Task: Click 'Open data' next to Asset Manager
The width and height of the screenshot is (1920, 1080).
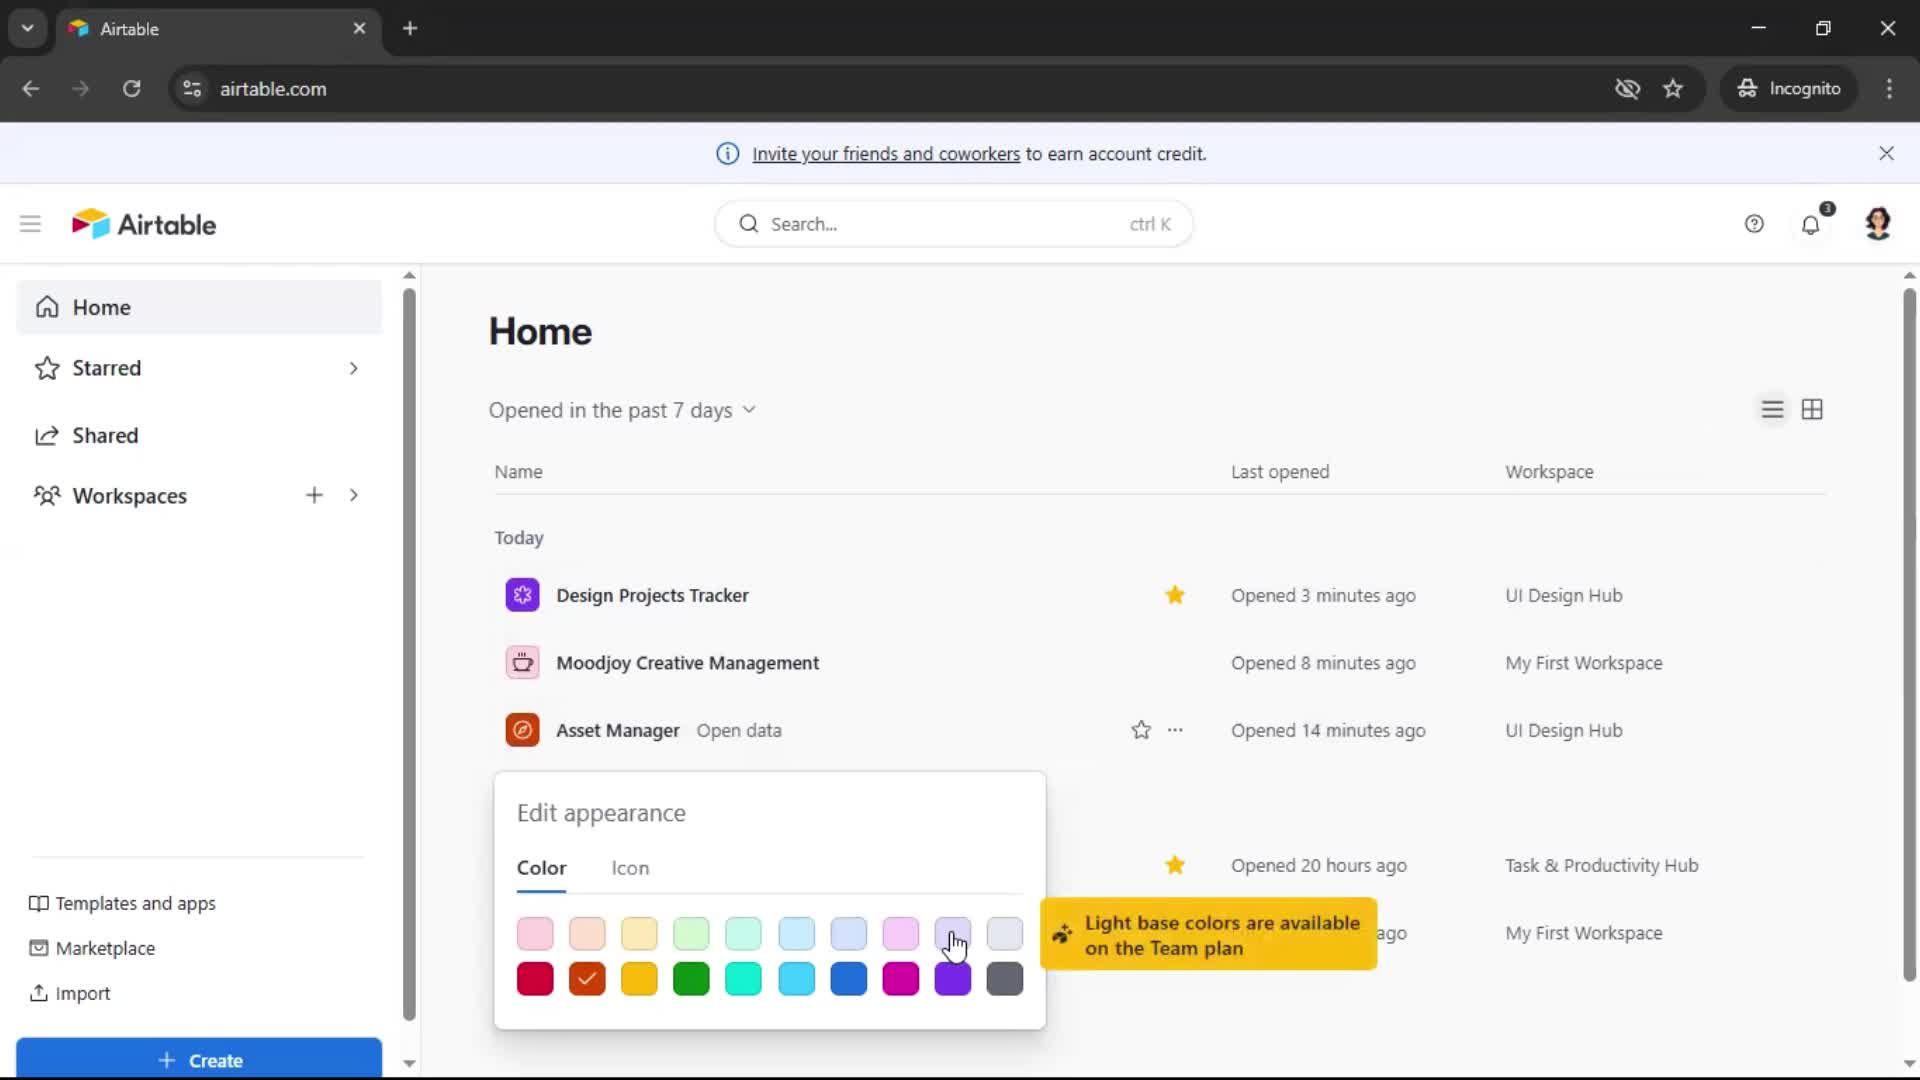Action: (739, 730)
